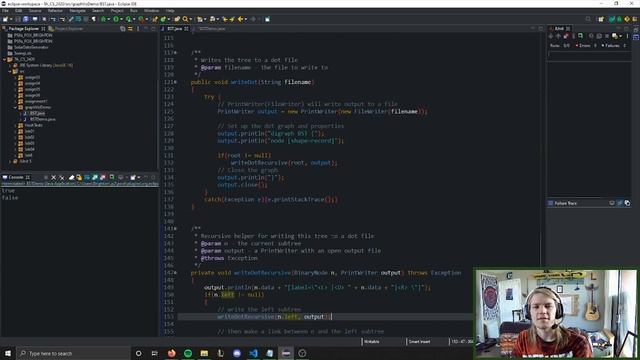Click the New file toolbar icon
The width and height of the screenshot is (640, 360).
coord(5,19)
